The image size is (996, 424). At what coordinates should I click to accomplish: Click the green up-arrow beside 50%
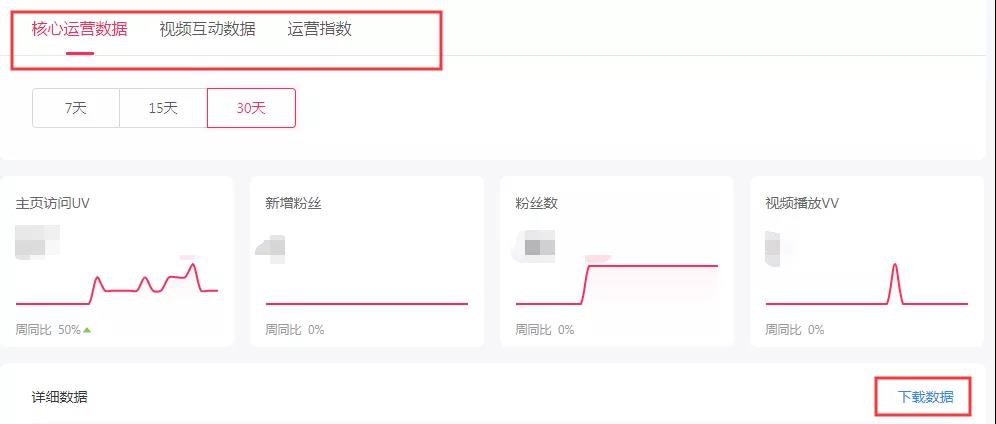87,330
